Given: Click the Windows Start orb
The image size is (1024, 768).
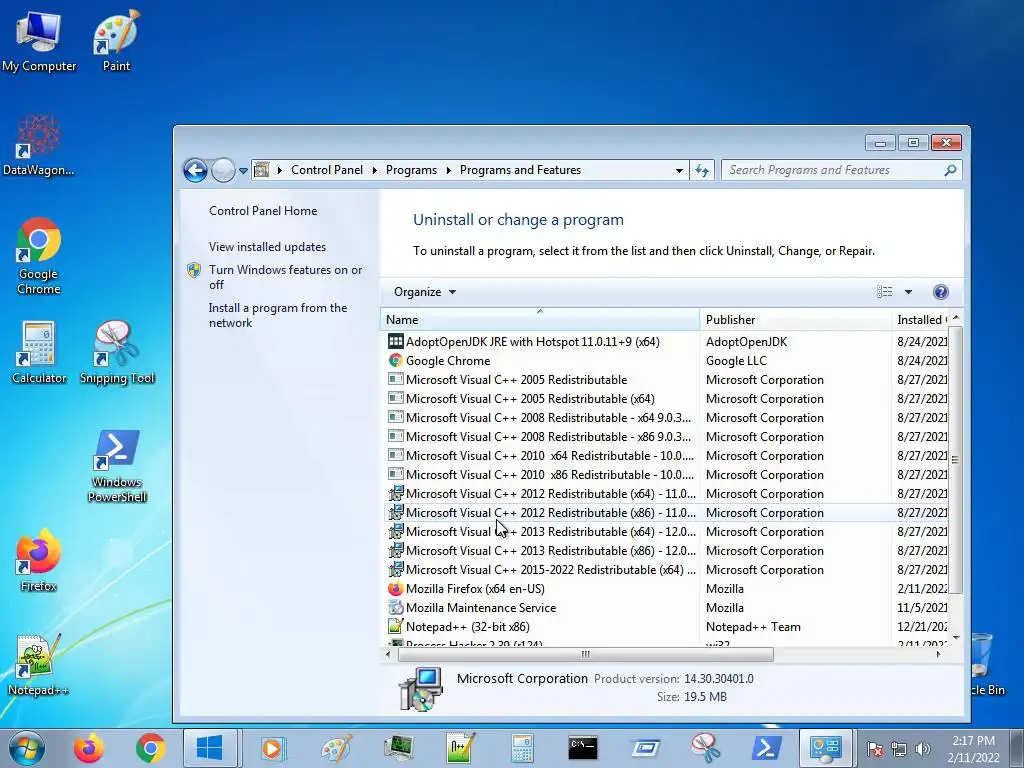Looking at the screenshot, I should click(x=27, y=748).
